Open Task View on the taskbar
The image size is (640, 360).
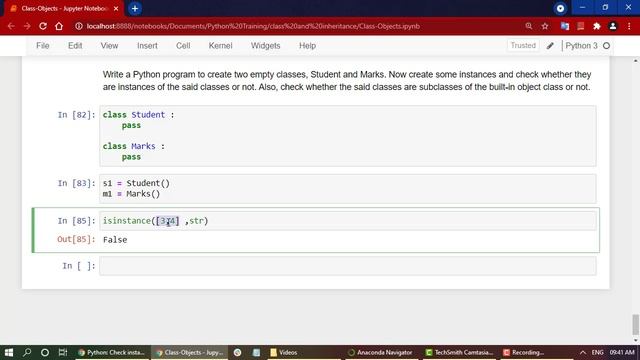[62, 352]
